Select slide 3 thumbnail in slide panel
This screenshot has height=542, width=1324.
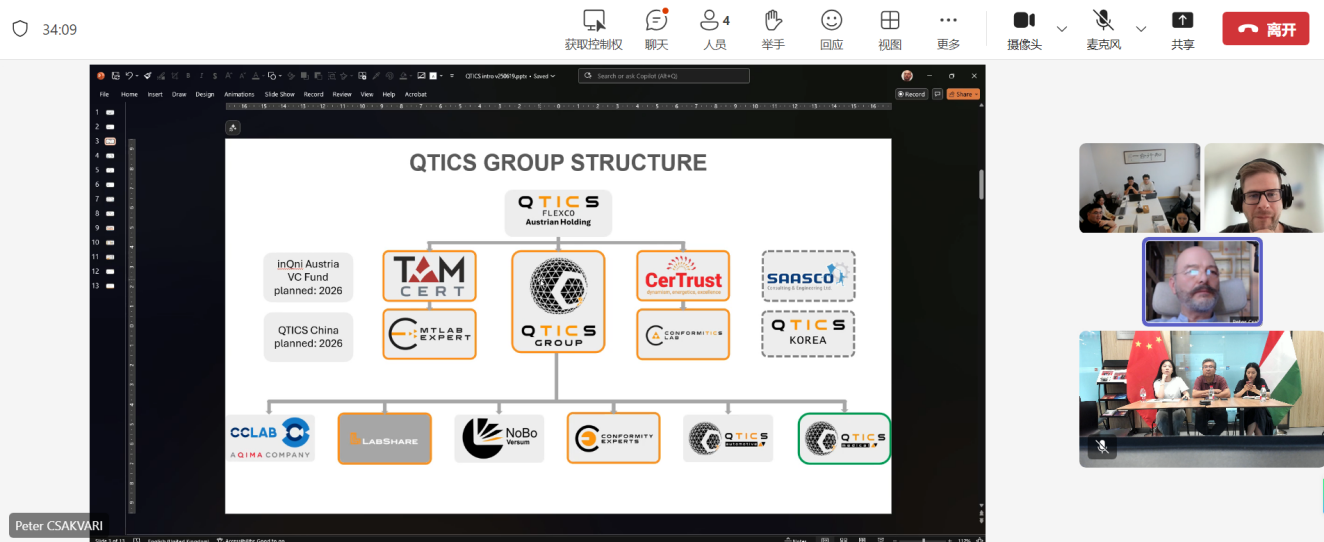pos(110,141)
